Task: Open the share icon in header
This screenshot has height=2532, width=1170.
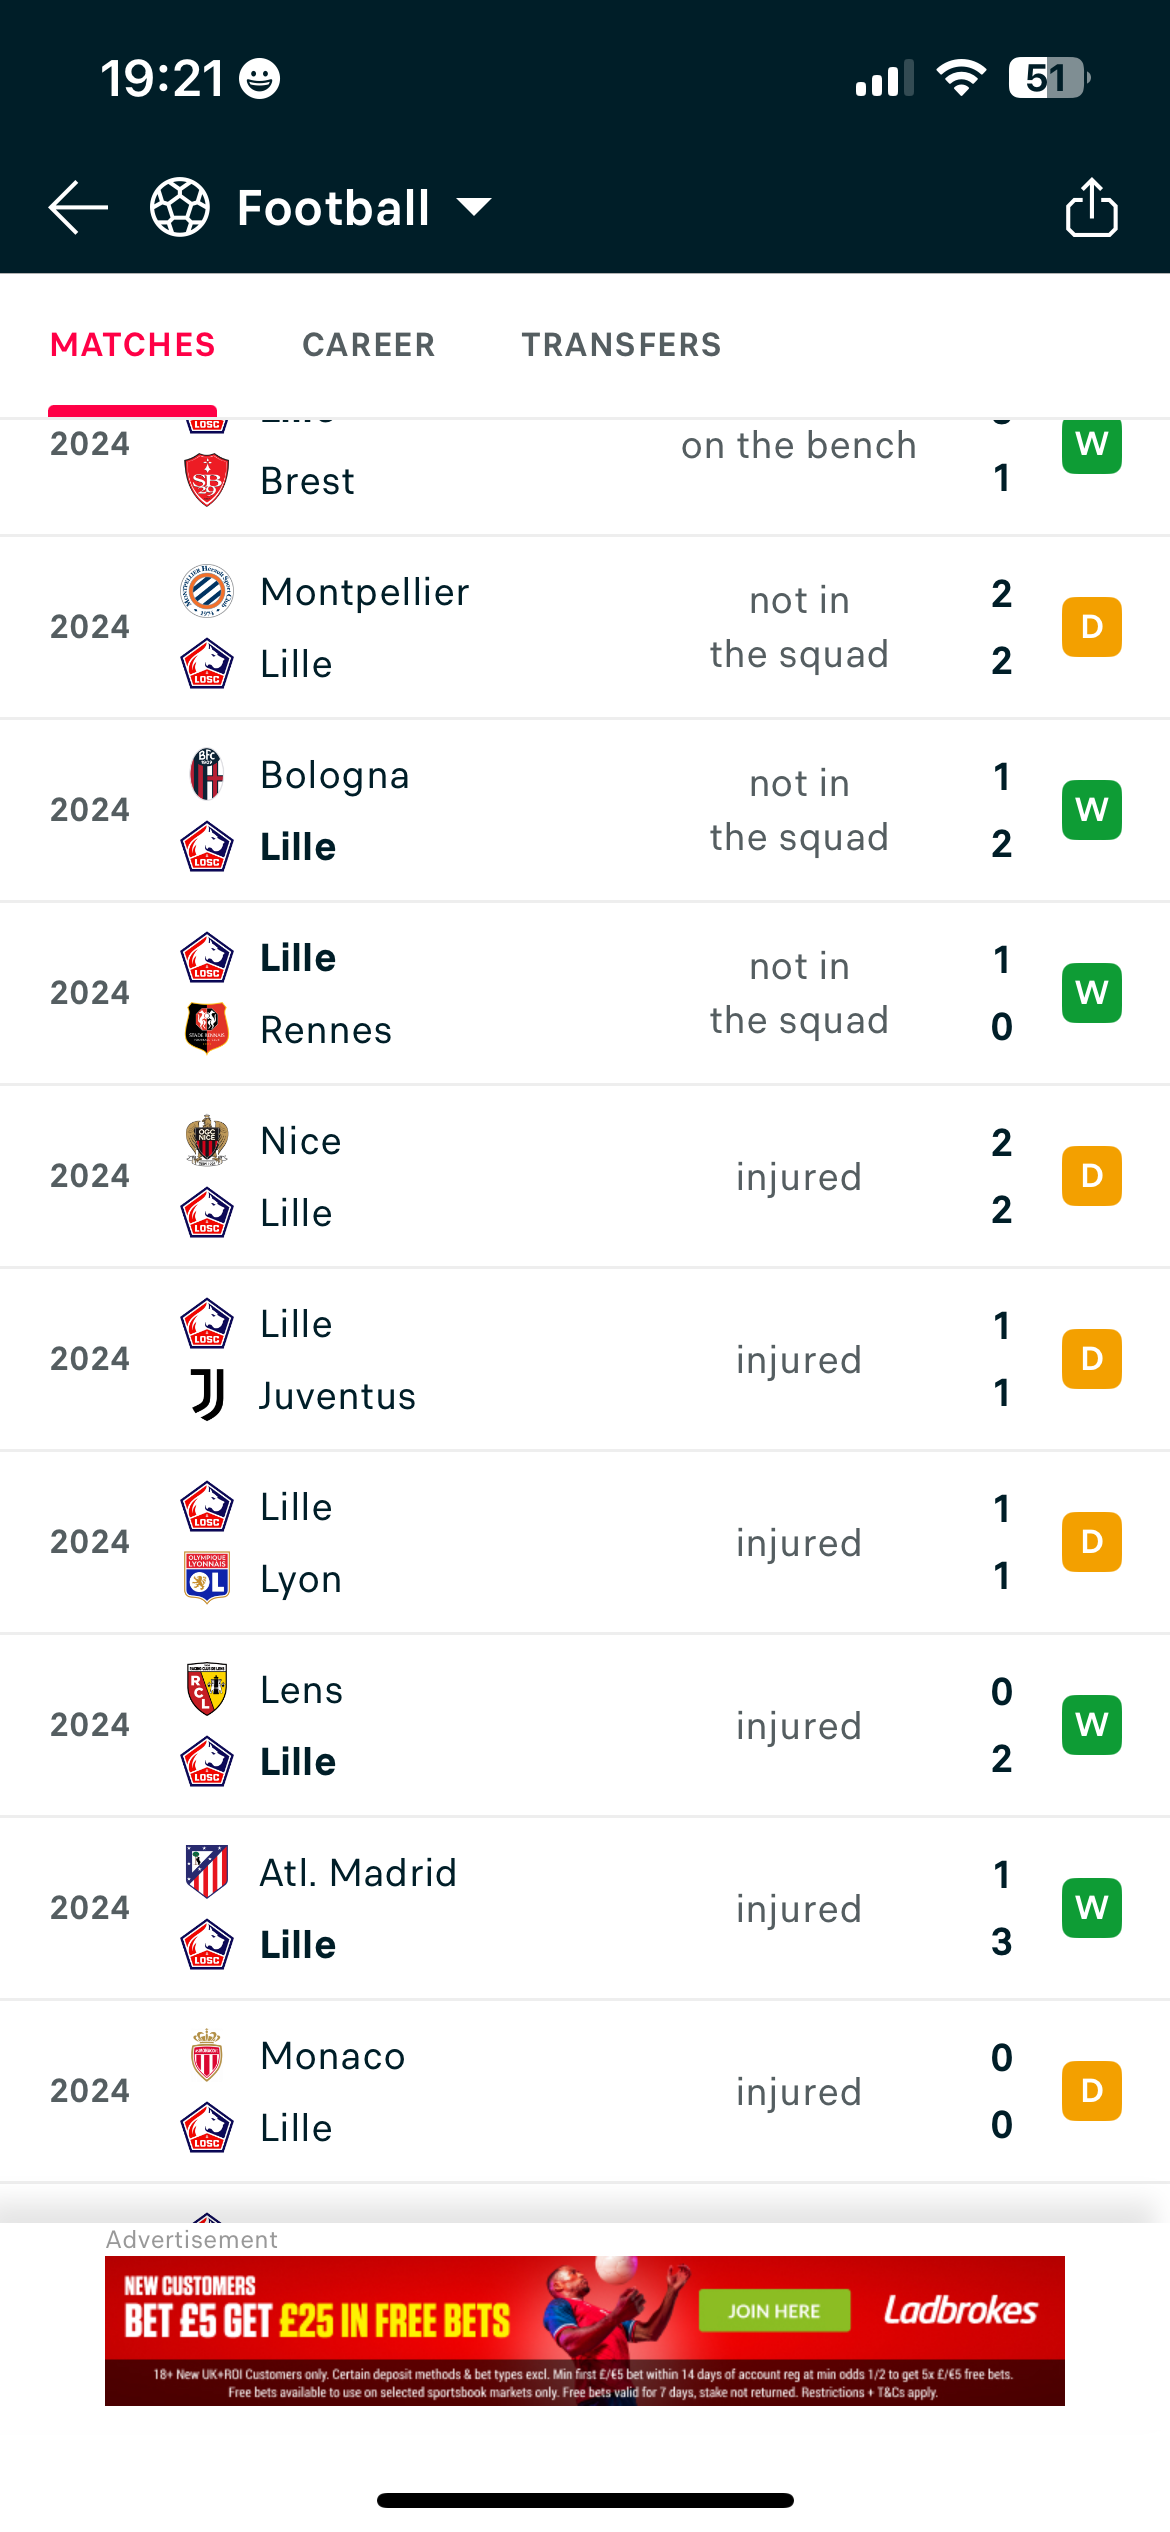Action: [x=1091, y=207]
